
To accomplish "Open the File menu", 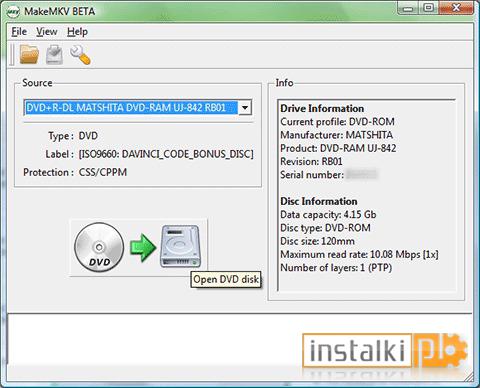I will tap(19, 32).
